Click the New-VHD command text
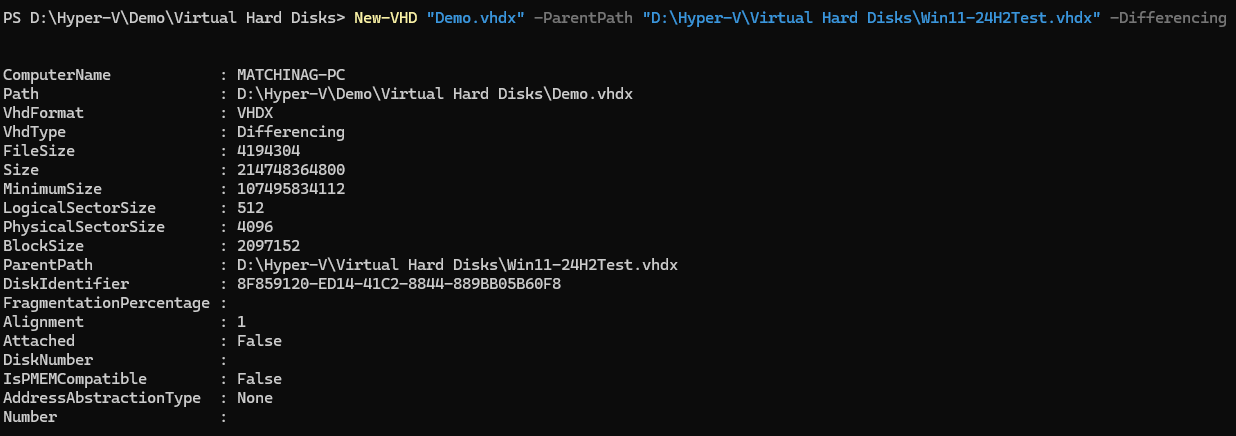Viewport: 1236px width, 436px height. pyautogui.click(x=385, y=18)
